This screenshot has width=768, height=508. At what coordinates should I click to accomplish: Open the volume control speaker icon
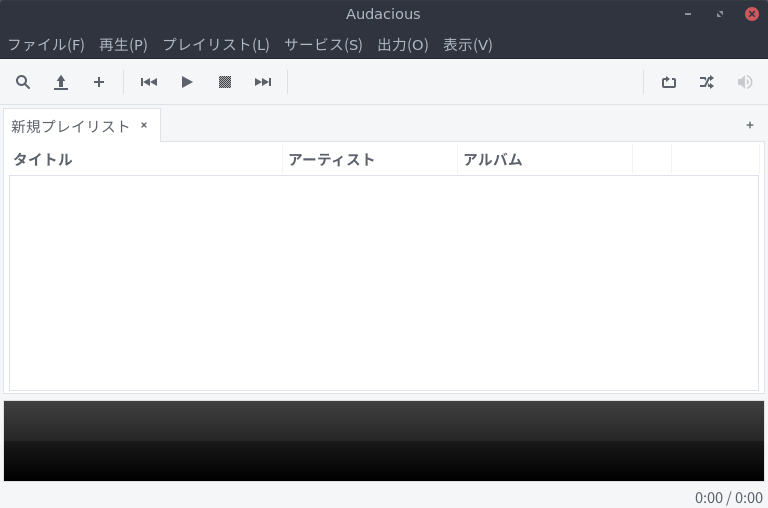[x=745, y=82]
